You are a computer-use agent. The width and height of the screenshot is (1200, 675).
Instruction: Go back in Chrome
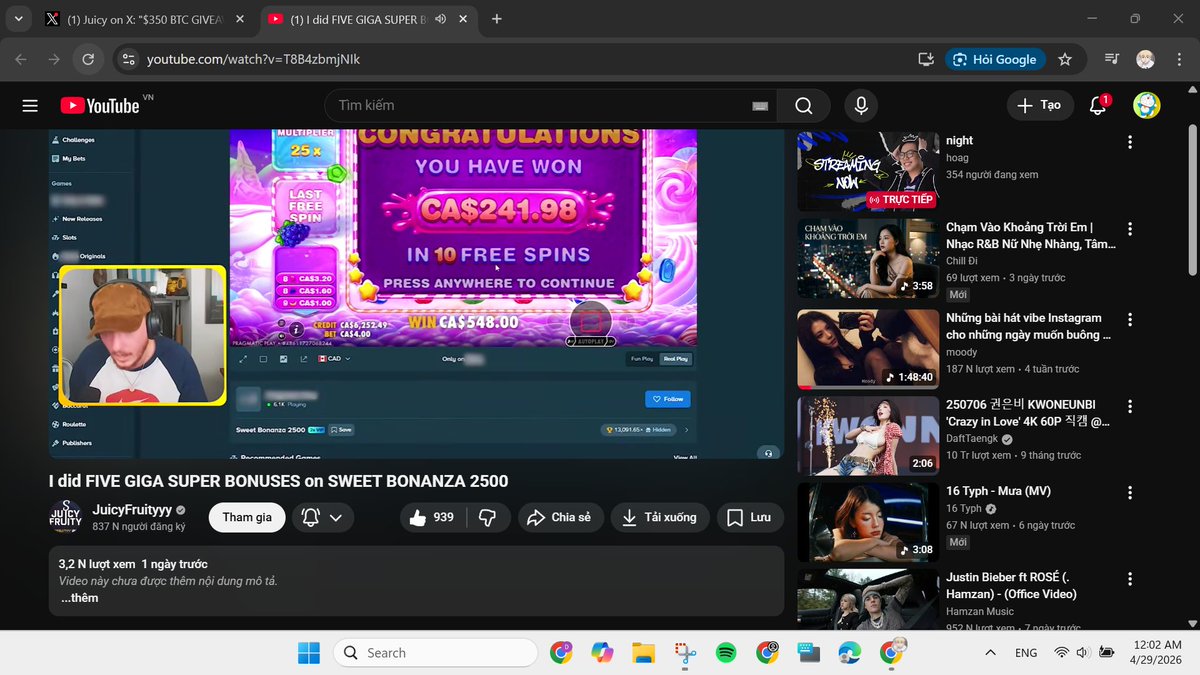pos(21,59)
